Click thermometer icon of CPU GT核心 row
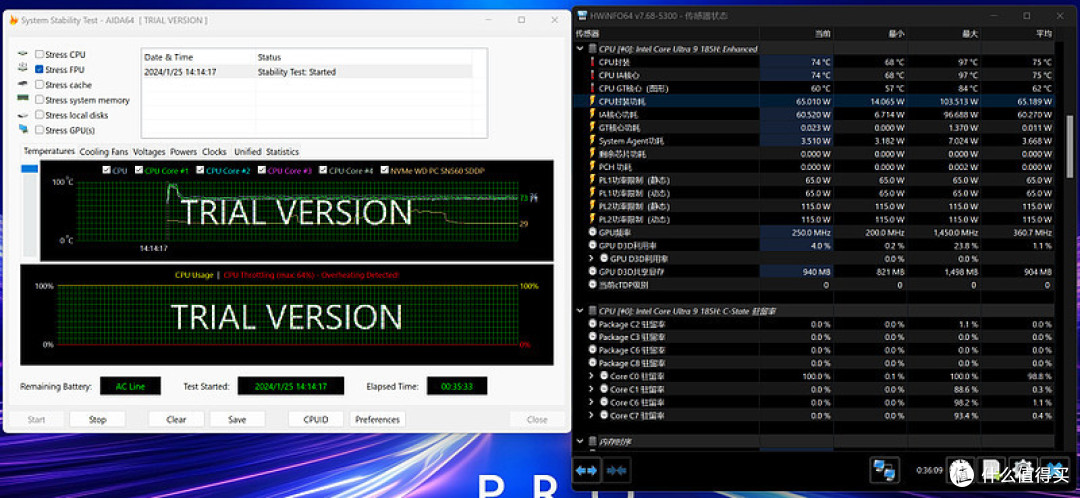 click(x=592, y=88)
